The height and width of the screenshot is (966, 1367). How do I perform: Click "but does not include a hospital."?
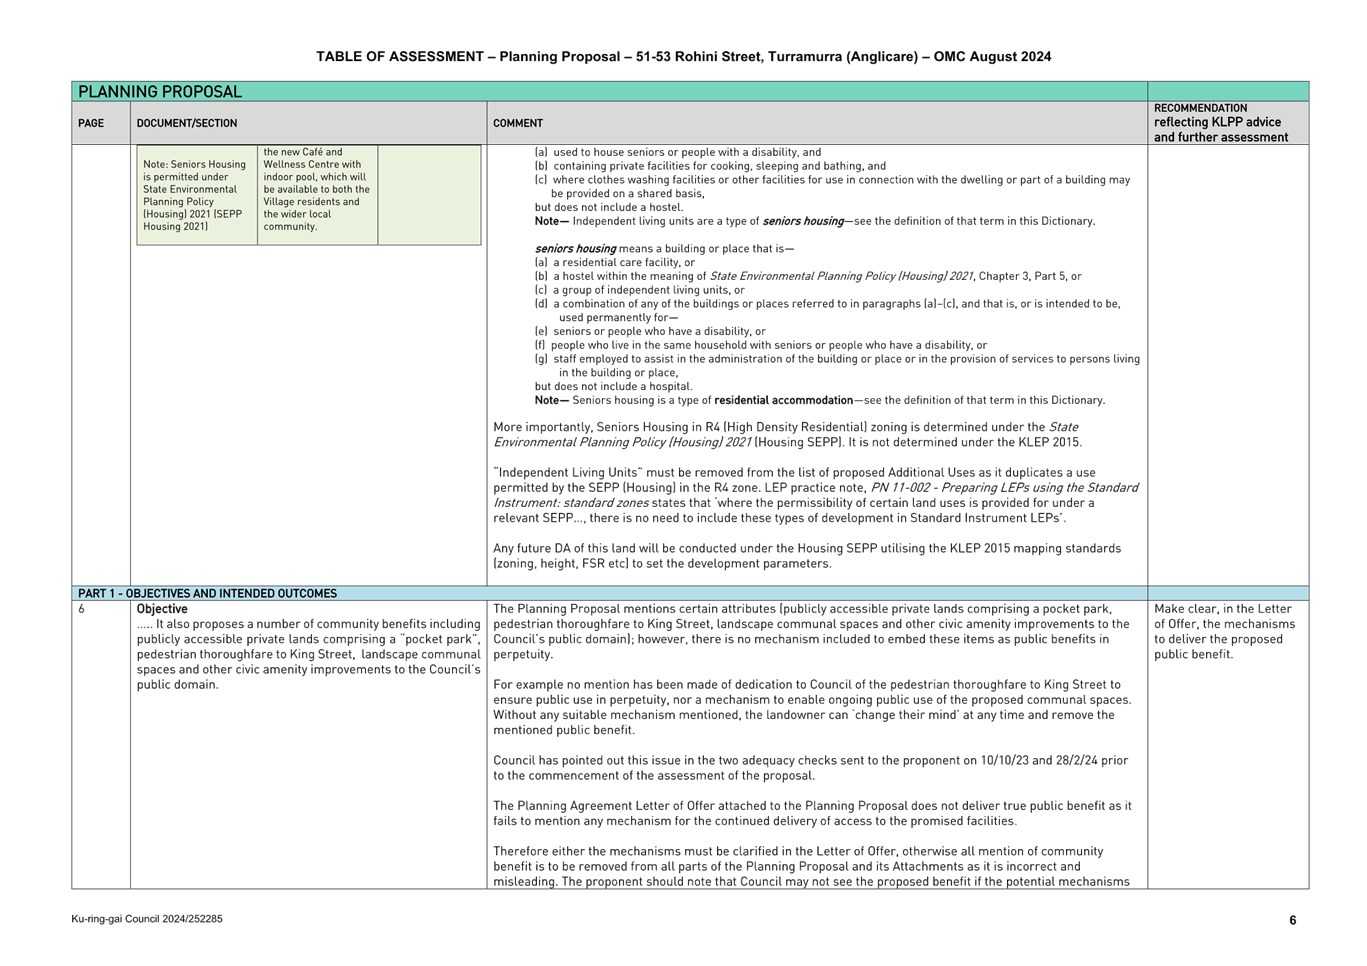[x=613, y=386]
